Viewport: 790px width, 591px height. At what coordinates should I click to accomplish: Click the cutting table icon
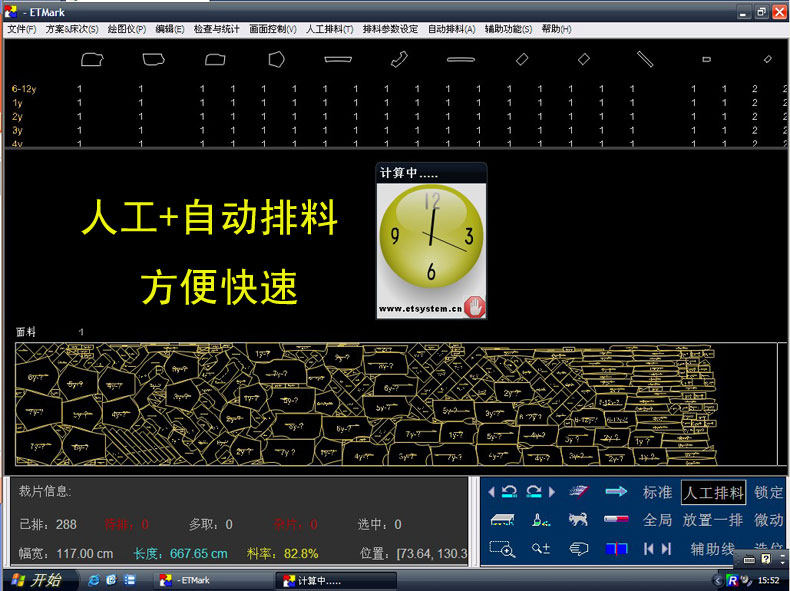[x=502, y=519]
